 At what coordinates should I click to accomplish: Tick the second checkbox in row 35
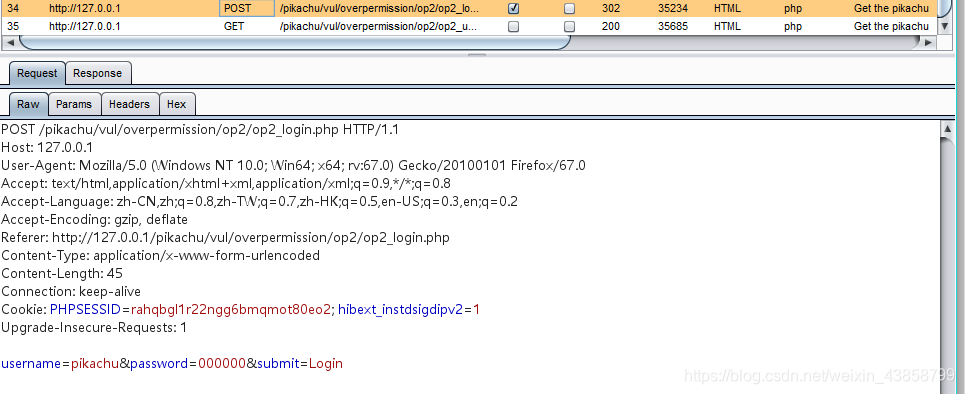tap(570, 26)
